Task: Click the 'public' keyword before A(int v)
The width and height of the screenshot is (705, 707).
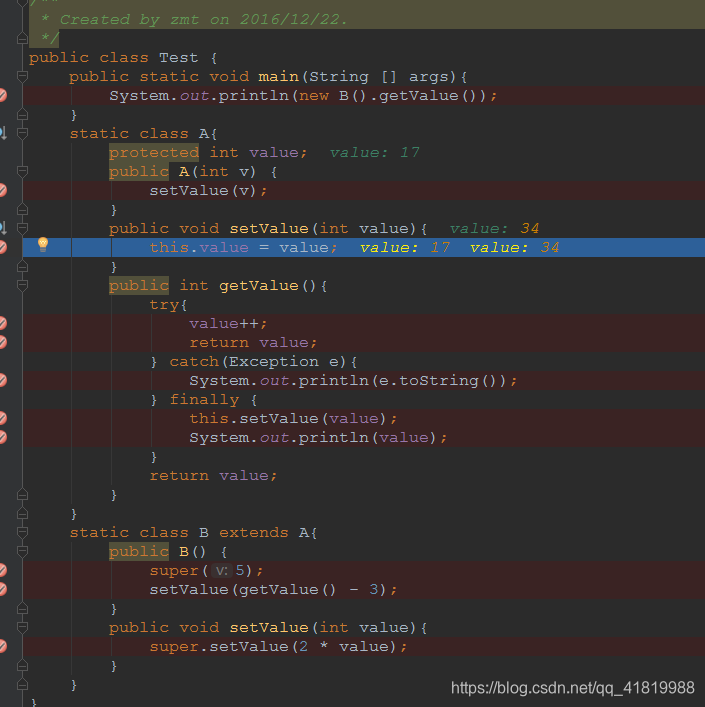Action: point(139,171)
